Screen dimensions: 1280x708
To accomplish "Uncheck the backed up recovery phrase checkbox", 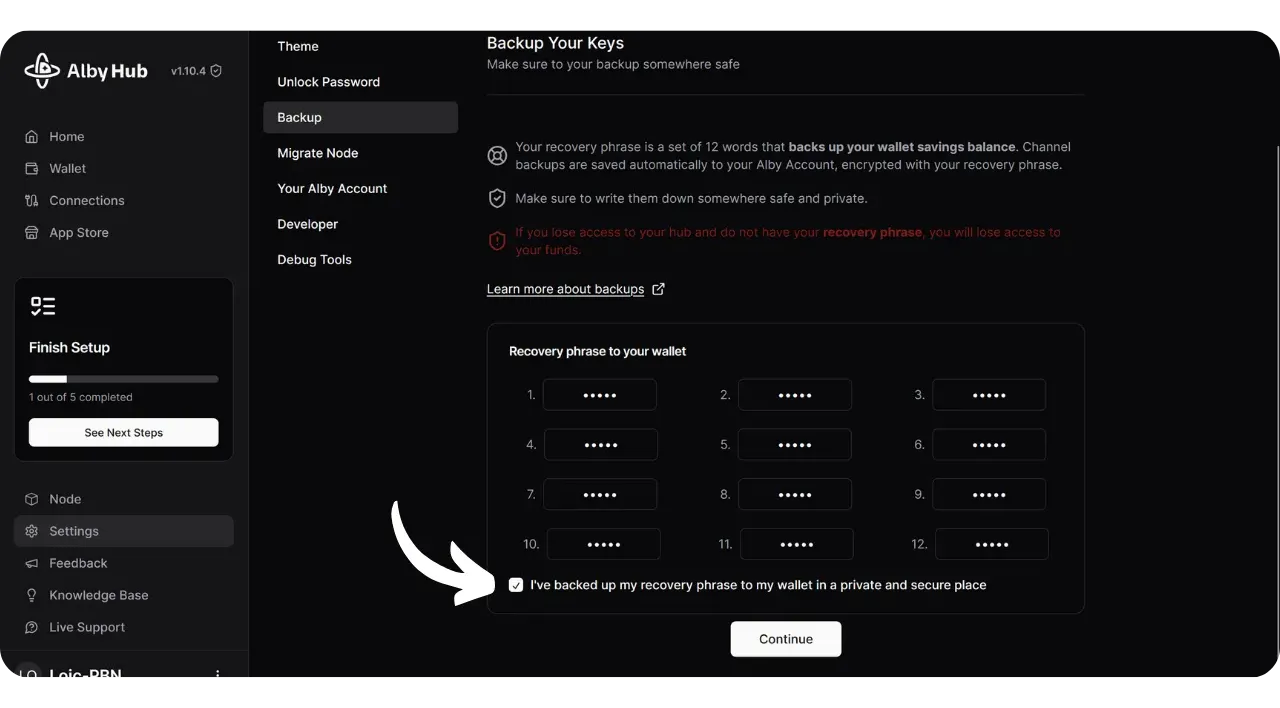I will [x=516, y=585].
